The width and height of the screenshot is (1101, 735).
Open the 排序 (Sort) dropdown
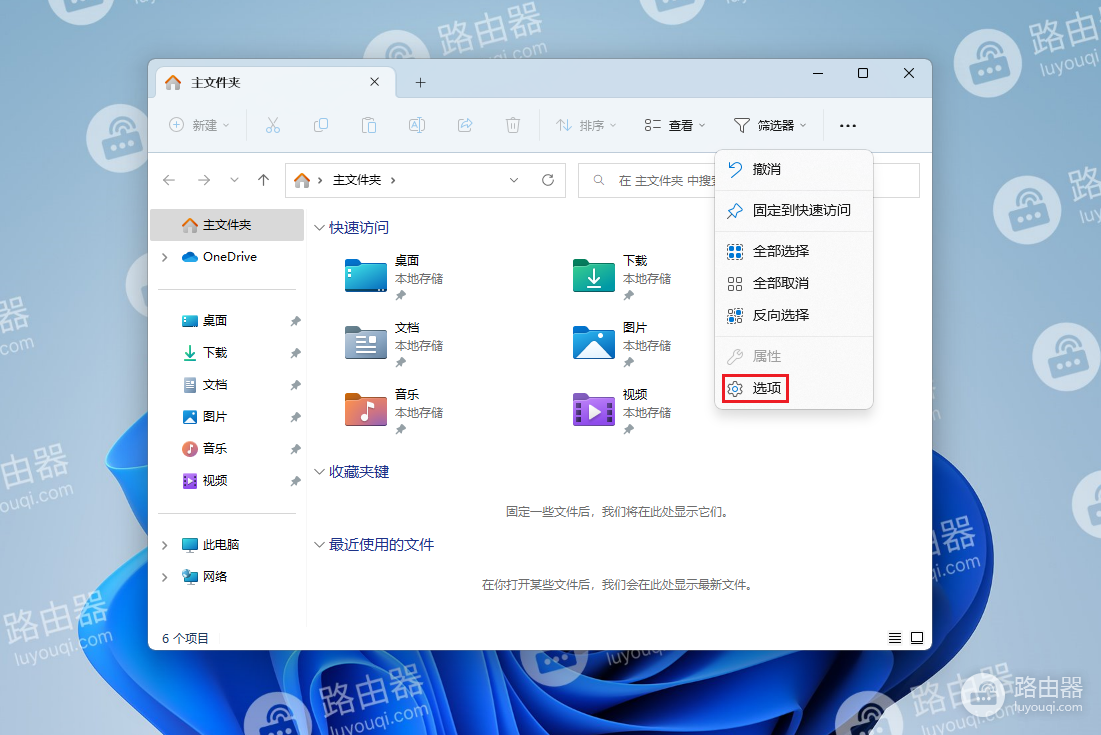(586, 125)
